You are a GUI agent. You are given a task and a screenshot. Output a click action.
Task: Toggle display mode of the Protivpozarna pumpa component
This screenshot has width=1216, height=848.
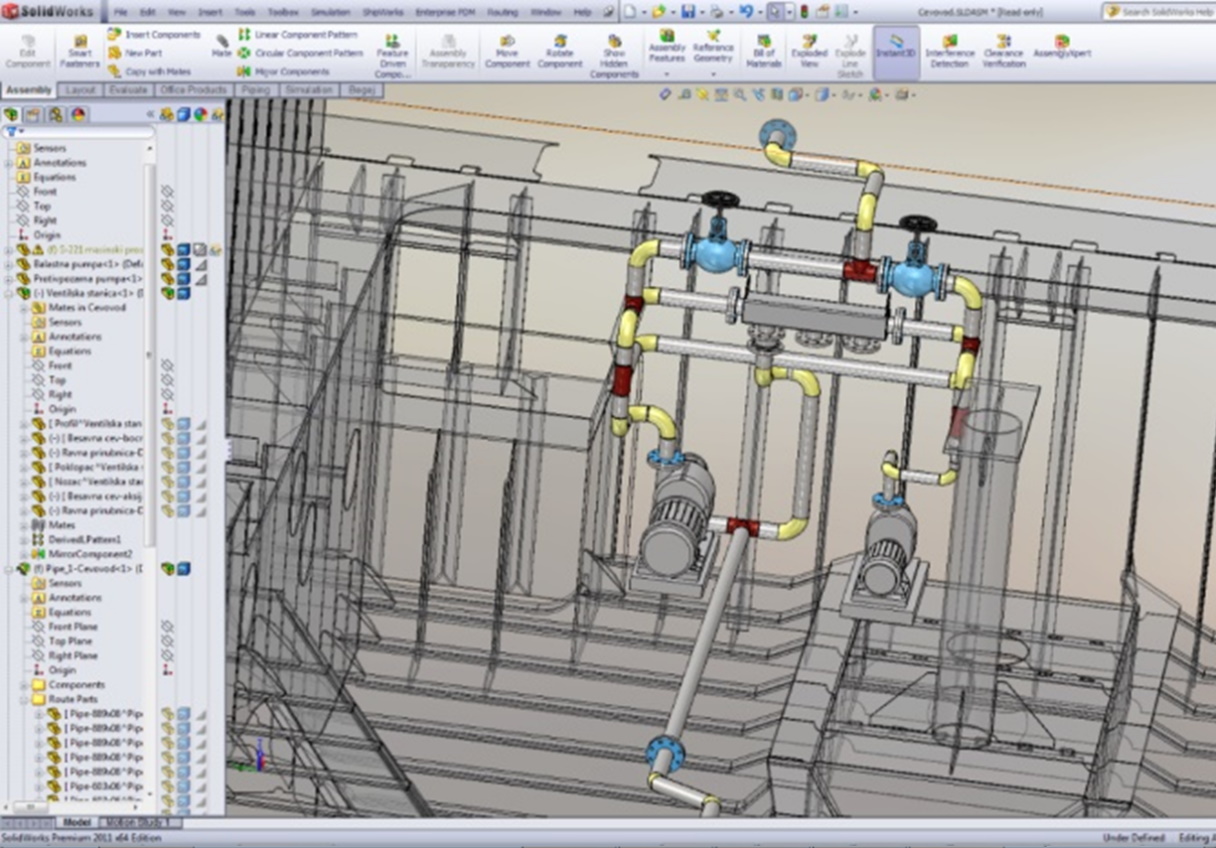[183, 279]
